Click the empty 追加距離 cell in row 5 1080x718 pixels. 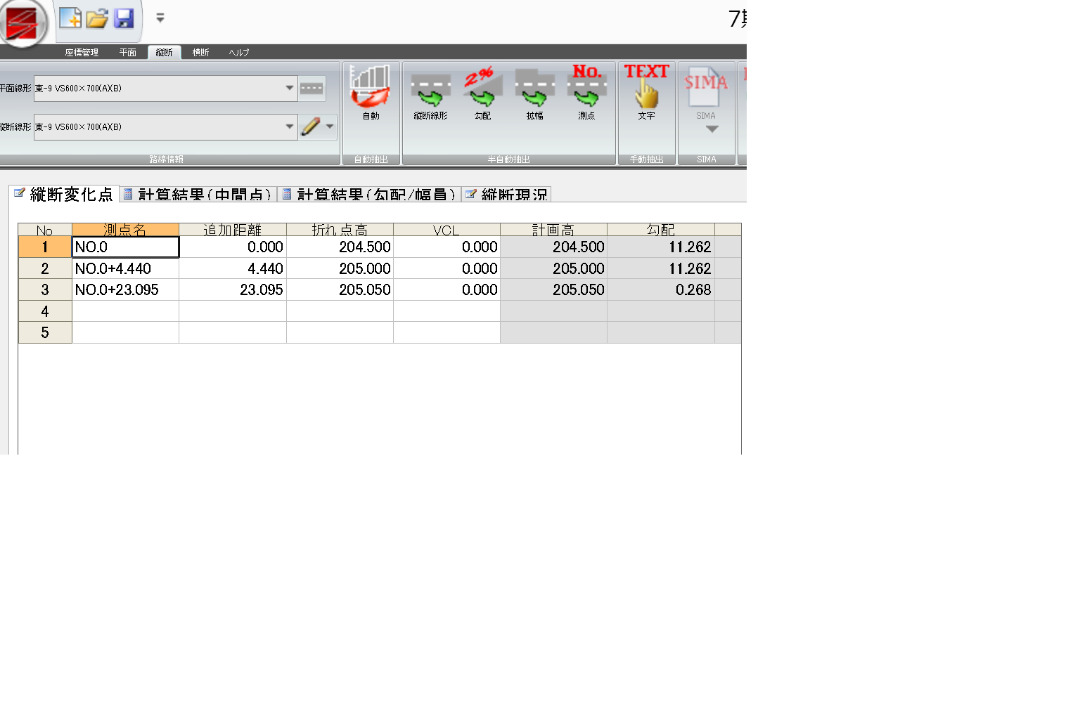pos(233,332)
